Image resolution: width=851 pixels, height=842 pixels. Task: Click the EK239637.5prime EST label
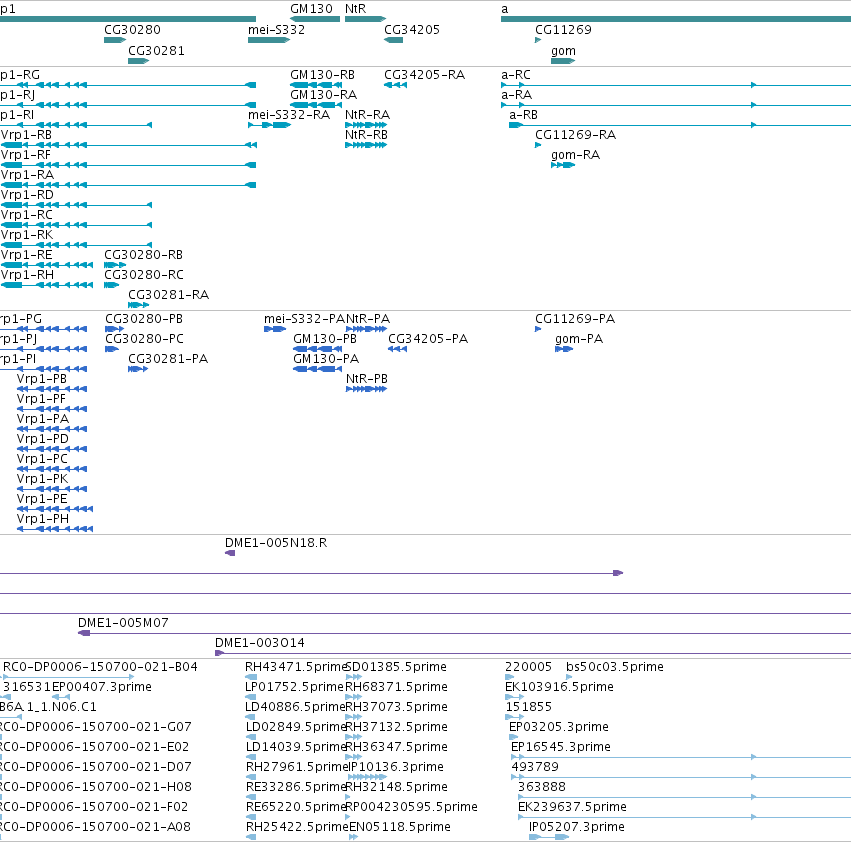click(572, 807)
